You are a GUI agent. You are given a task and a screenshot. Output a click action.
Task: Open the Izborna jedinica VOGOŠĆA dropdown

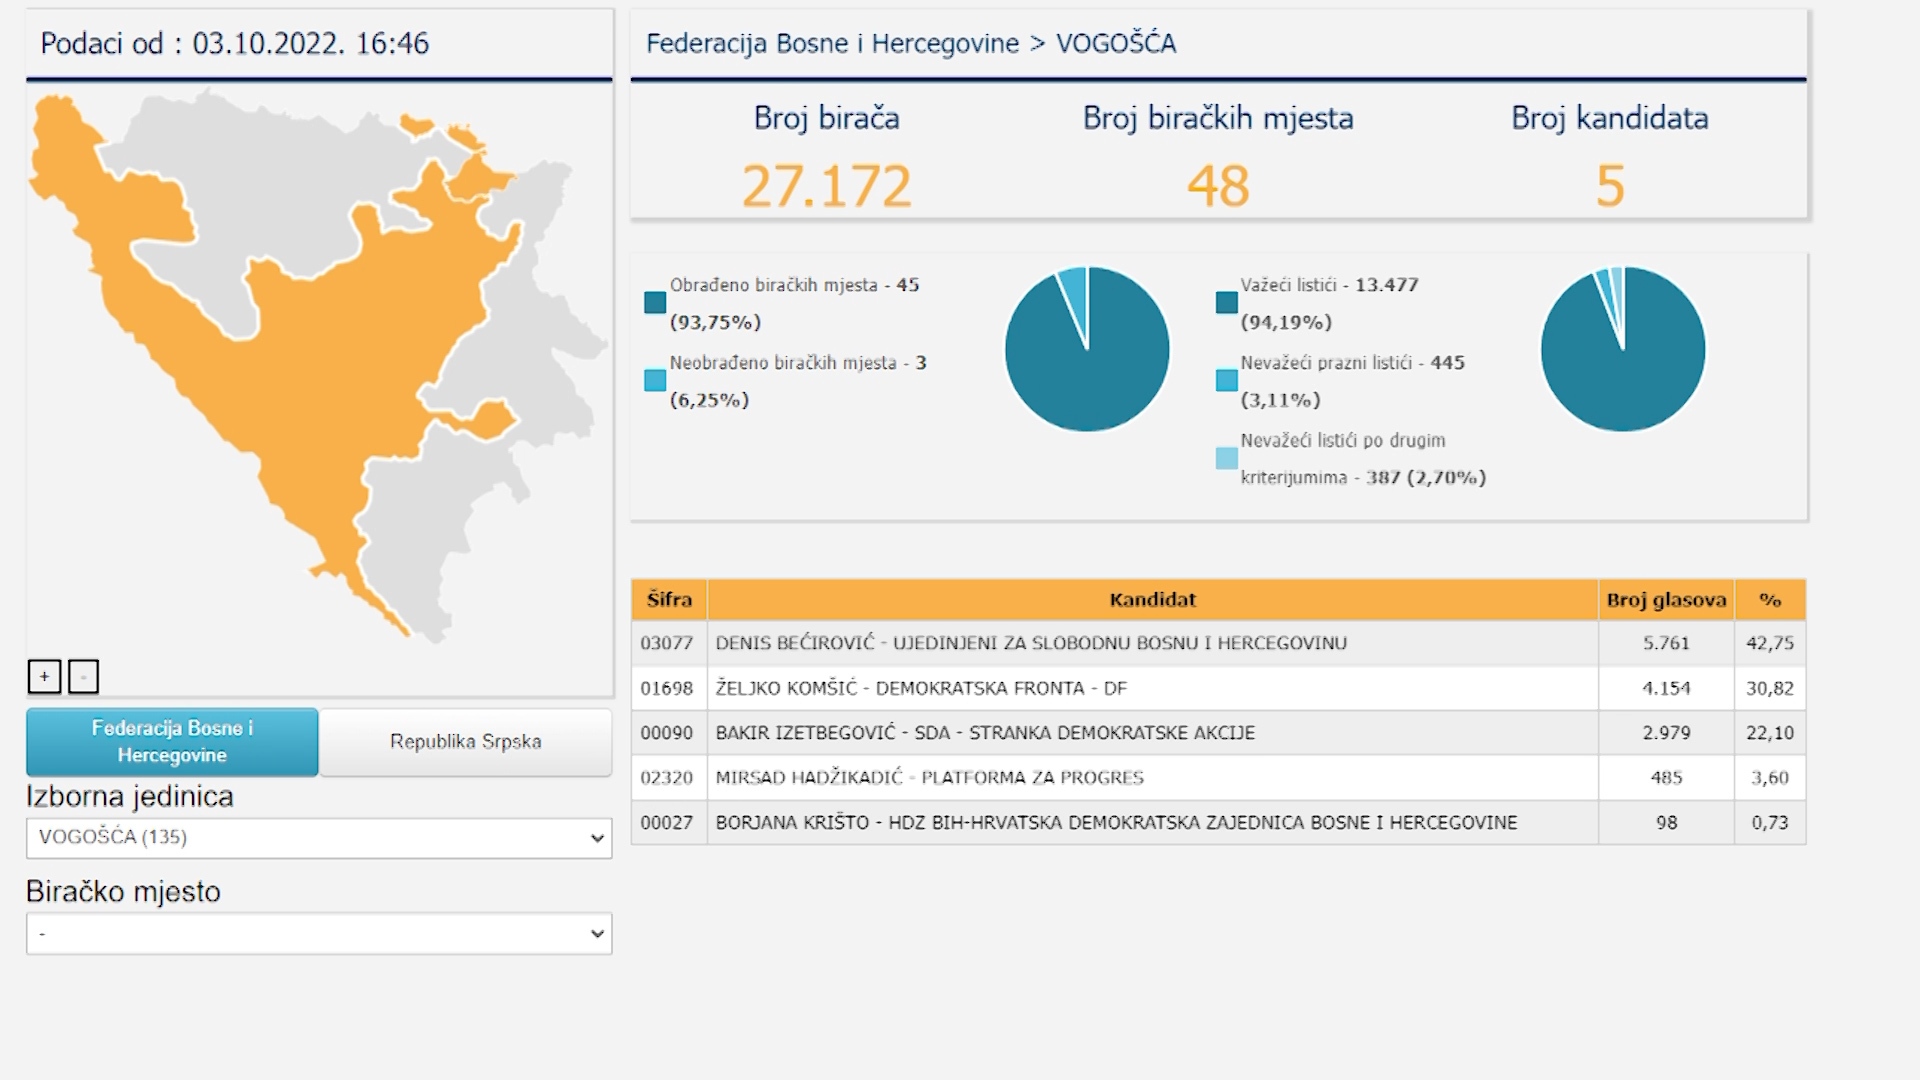319,838
